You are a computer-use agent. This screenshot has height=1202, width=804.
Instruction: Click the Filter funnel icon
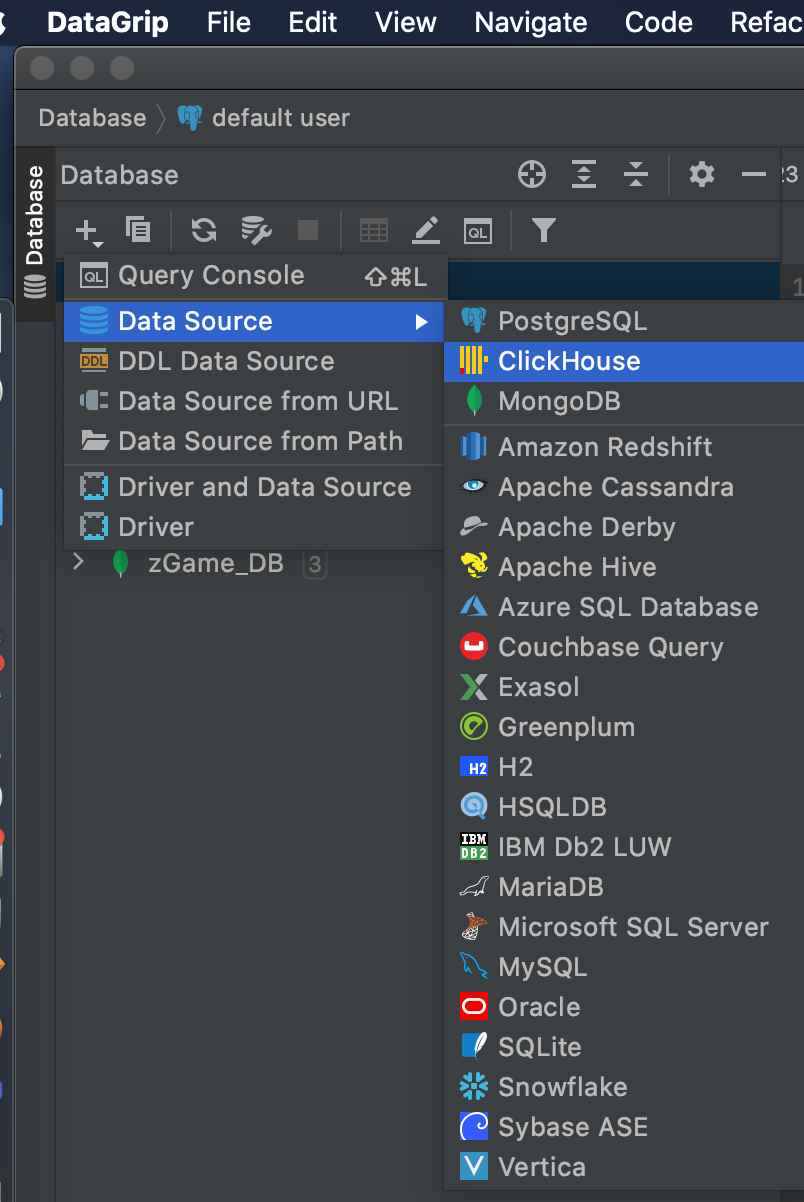click(x=543, y=231)
